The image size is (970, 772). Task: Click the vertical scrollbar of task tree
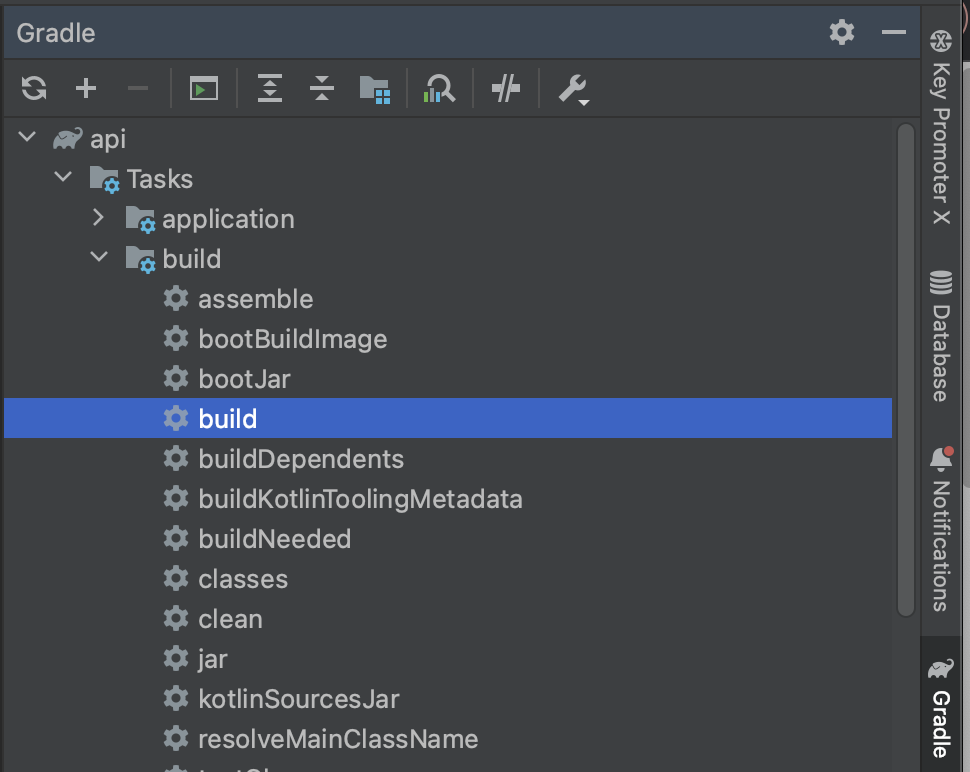tap(906, 370)
